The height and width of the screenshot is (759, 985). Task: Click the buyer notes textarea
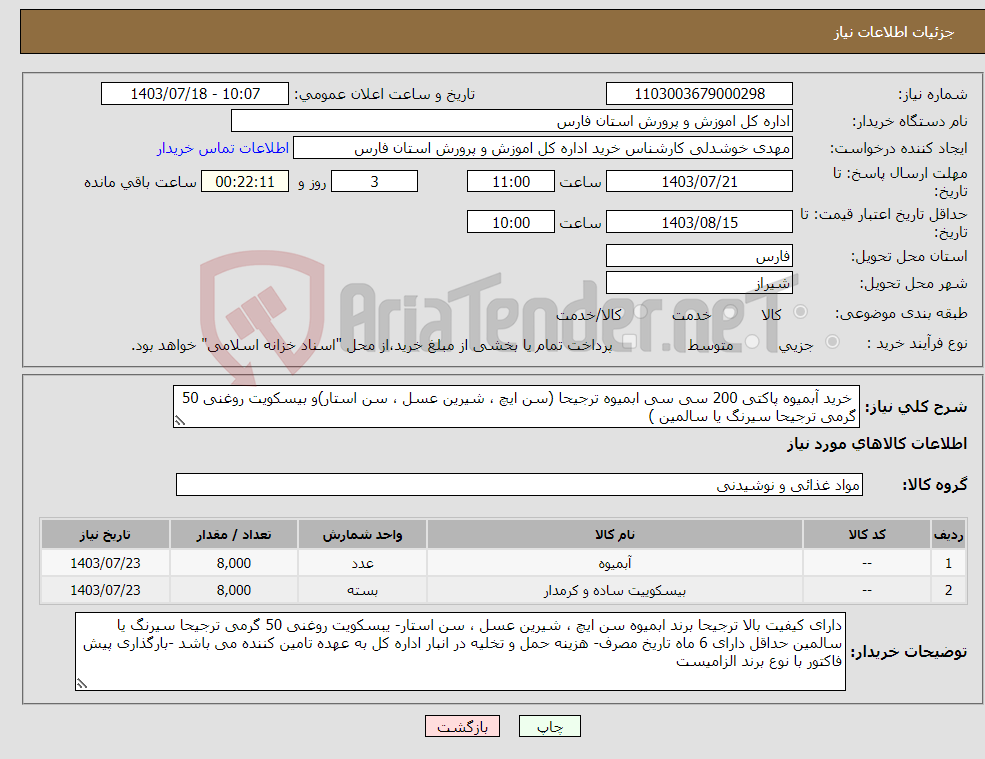(x=460, y=652)
